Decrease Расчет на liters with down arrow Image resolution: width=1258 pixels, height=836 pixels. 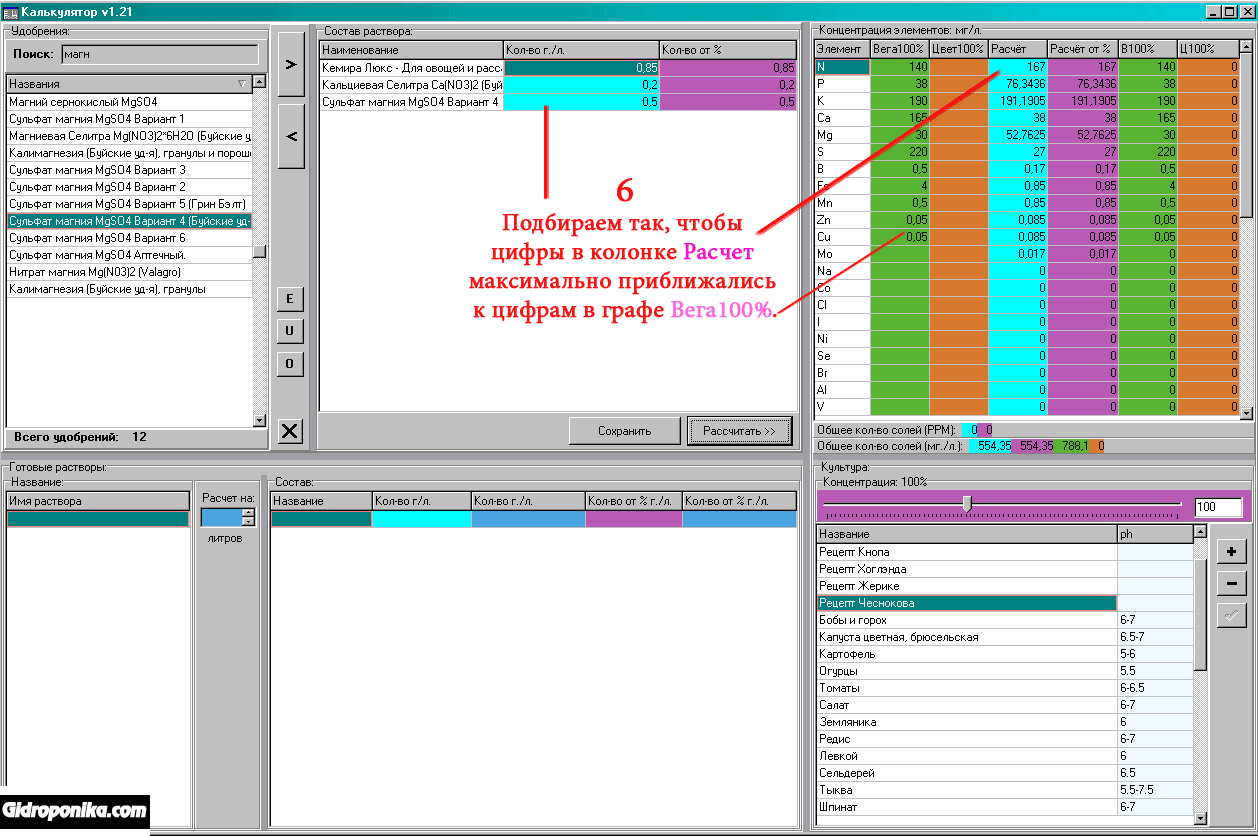249,521
